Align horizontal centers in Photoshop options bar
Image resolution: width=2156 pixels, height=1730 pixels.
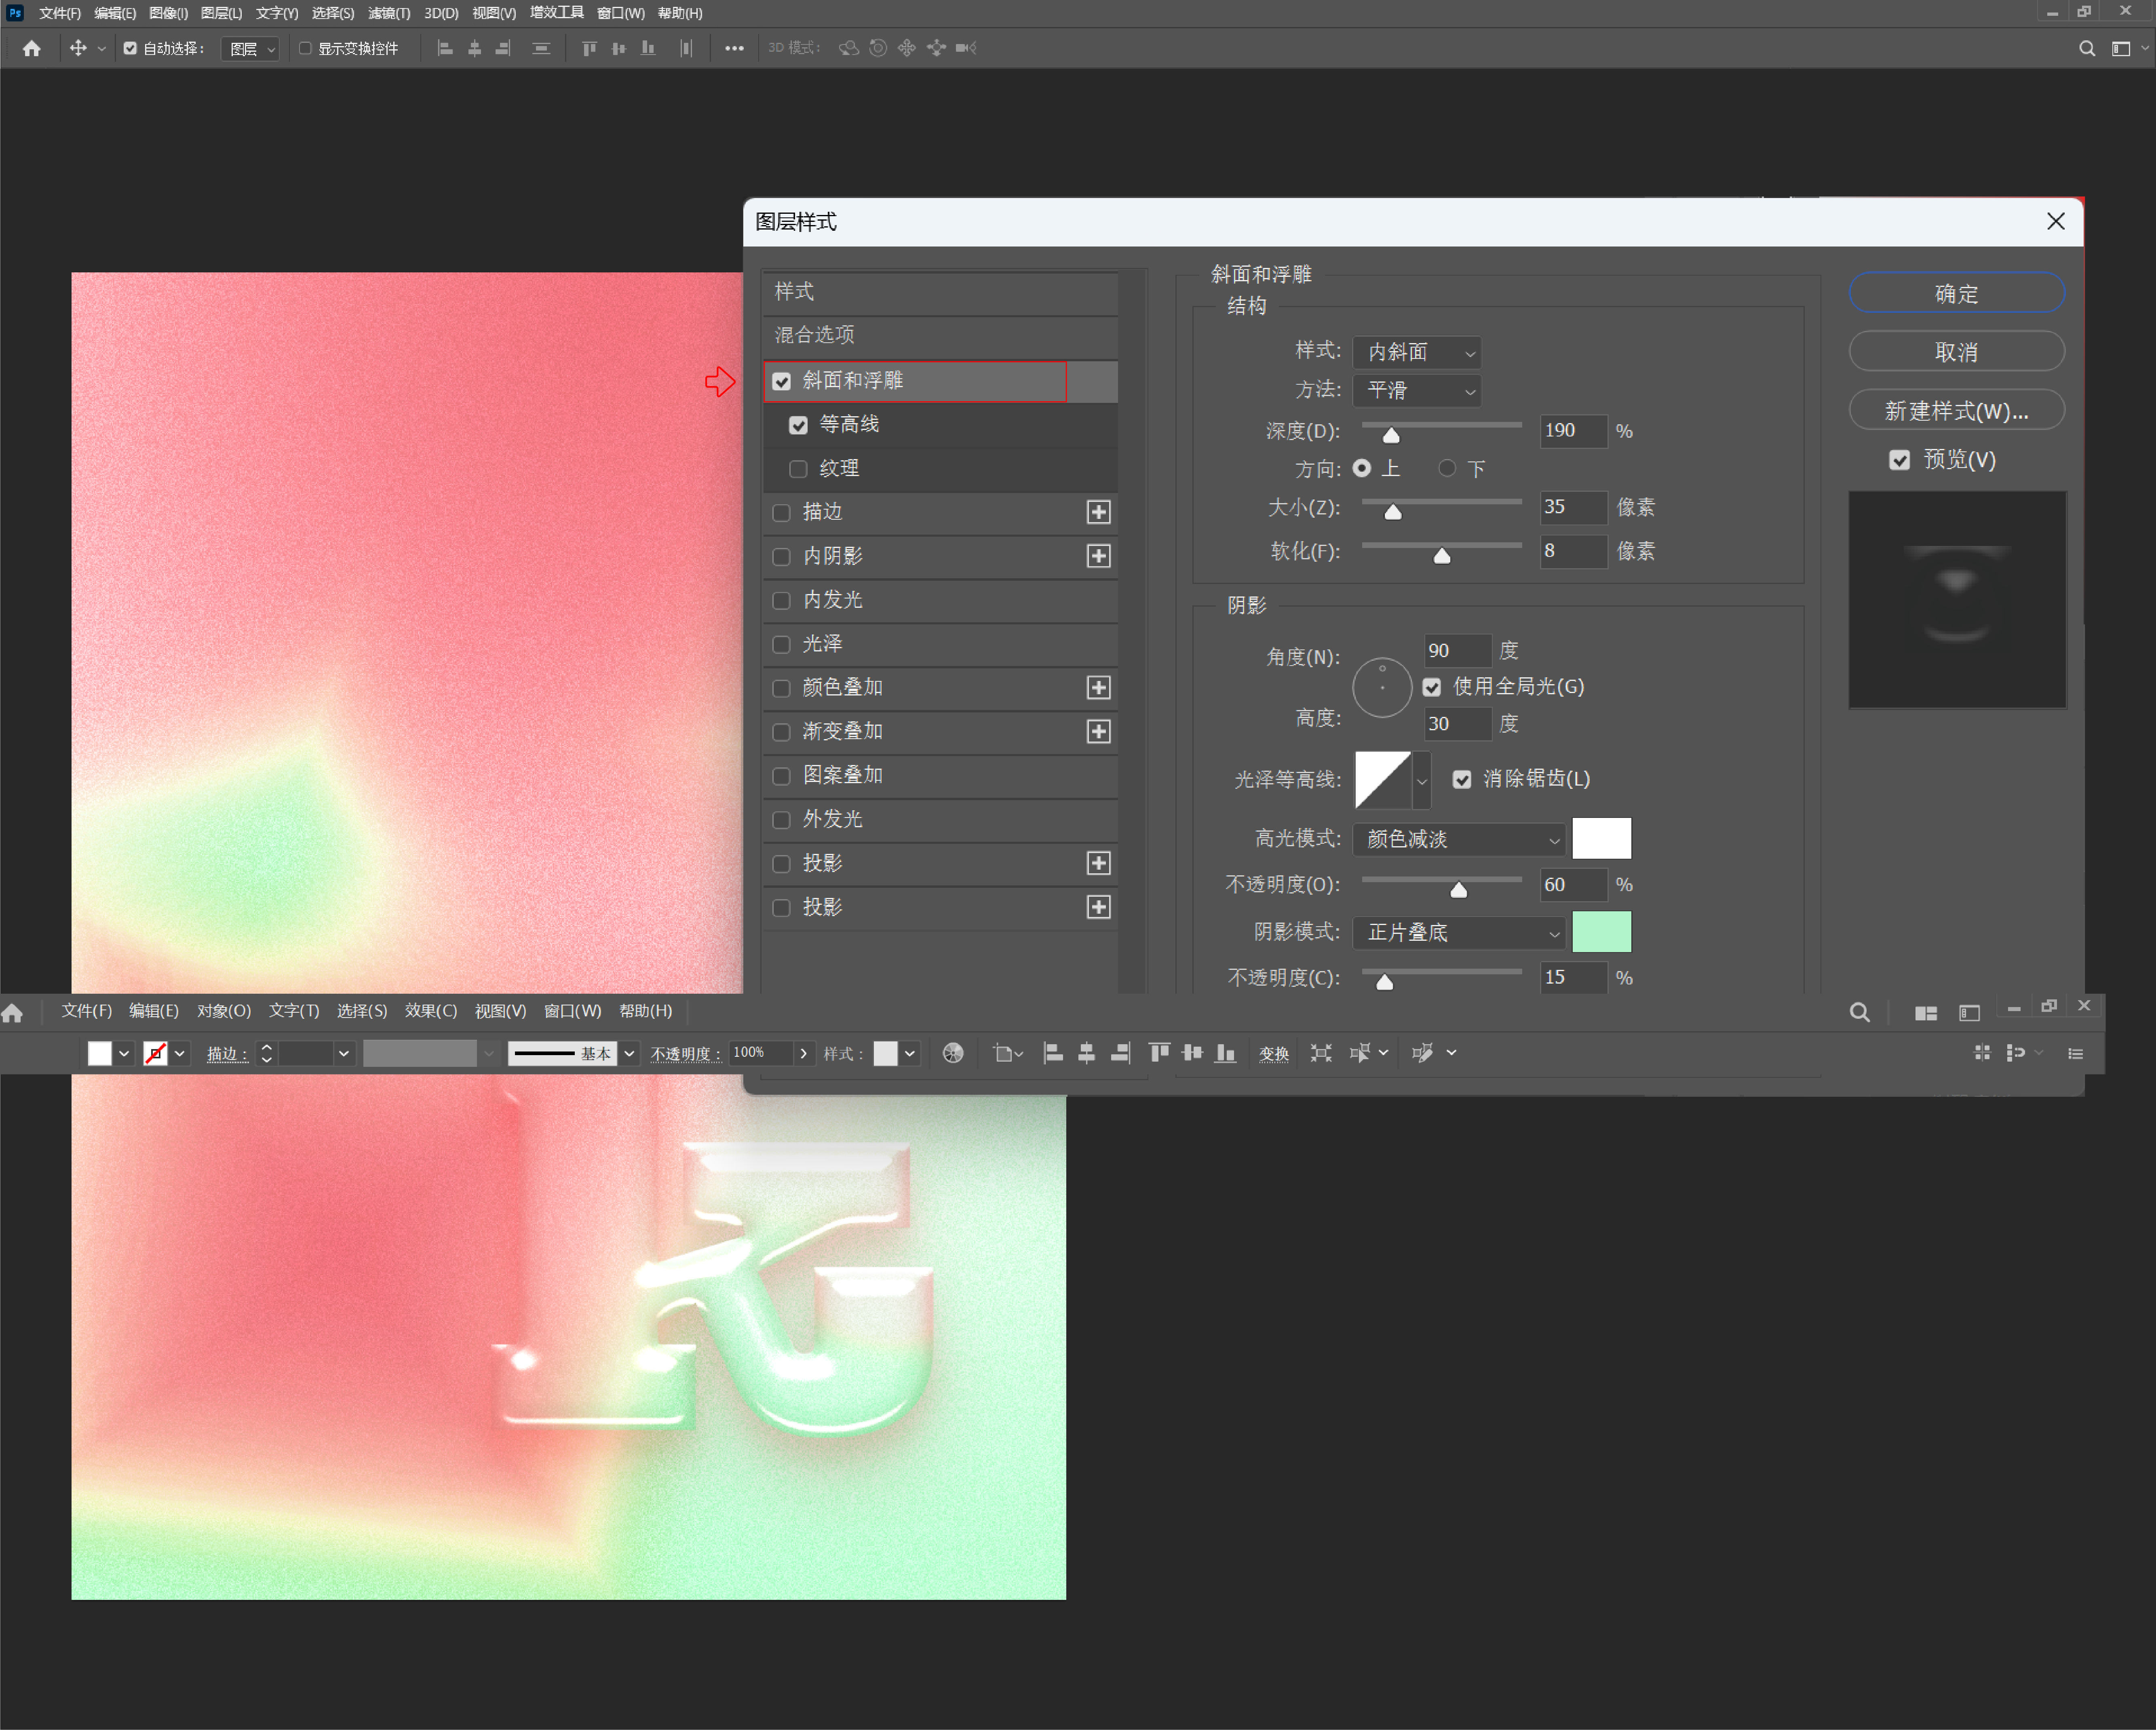474,48
